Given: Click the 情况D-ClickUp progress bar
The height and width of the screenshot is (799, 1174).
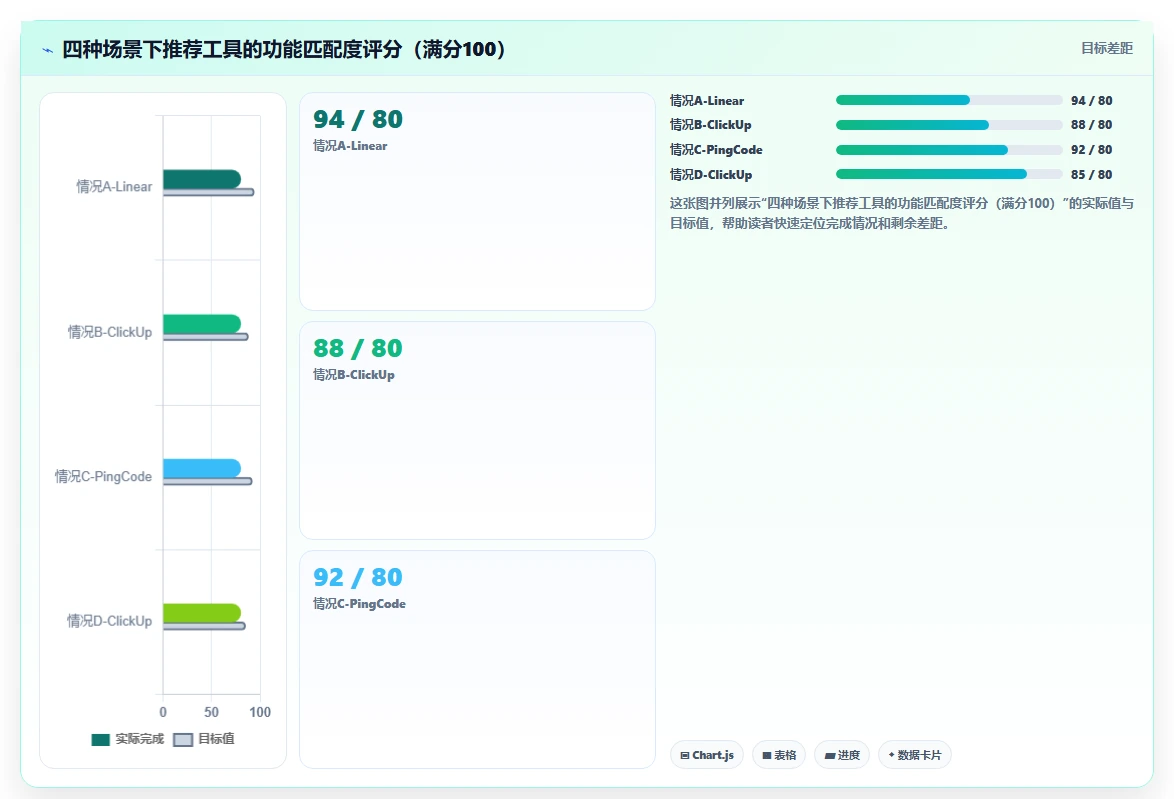Looking at the screenshot, I should pos(949,174).
